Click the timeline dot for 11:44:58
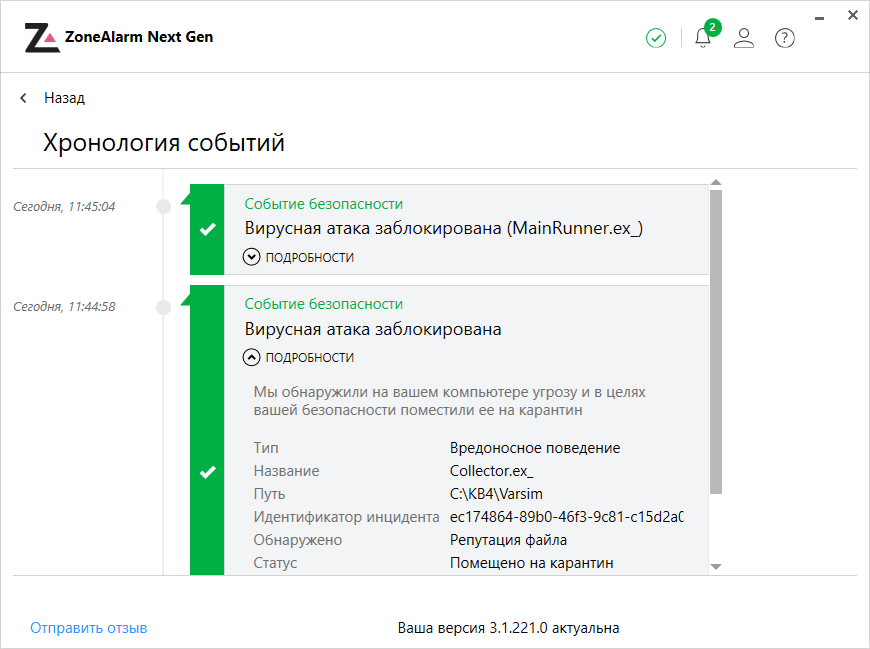870x649 pixels. pyautogui.click(x=164, y=307)
